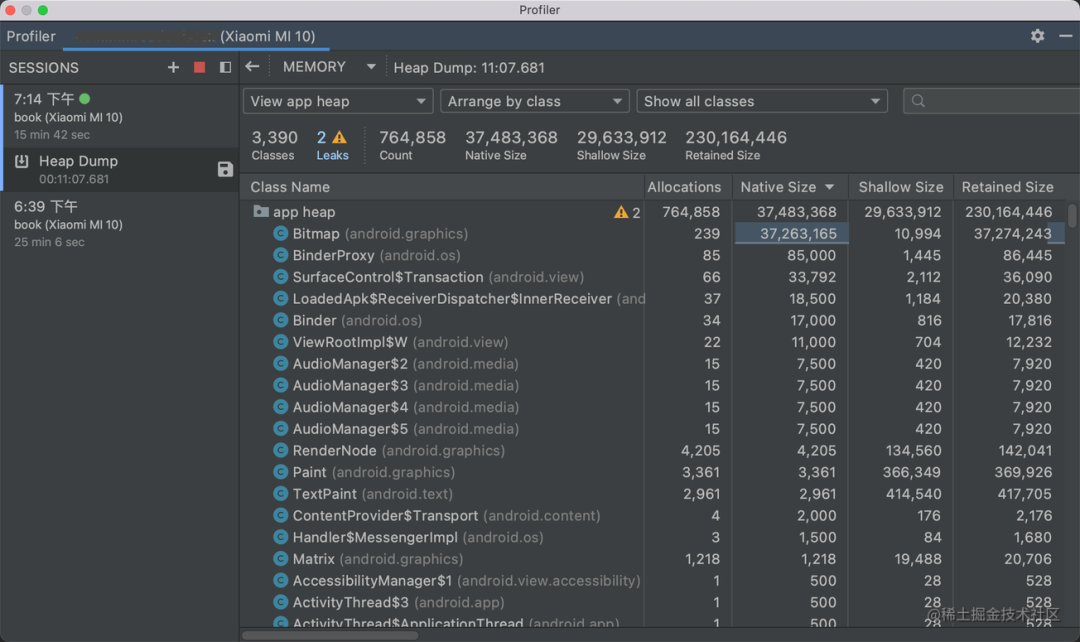Click the class filter search field

coord(992,101)
